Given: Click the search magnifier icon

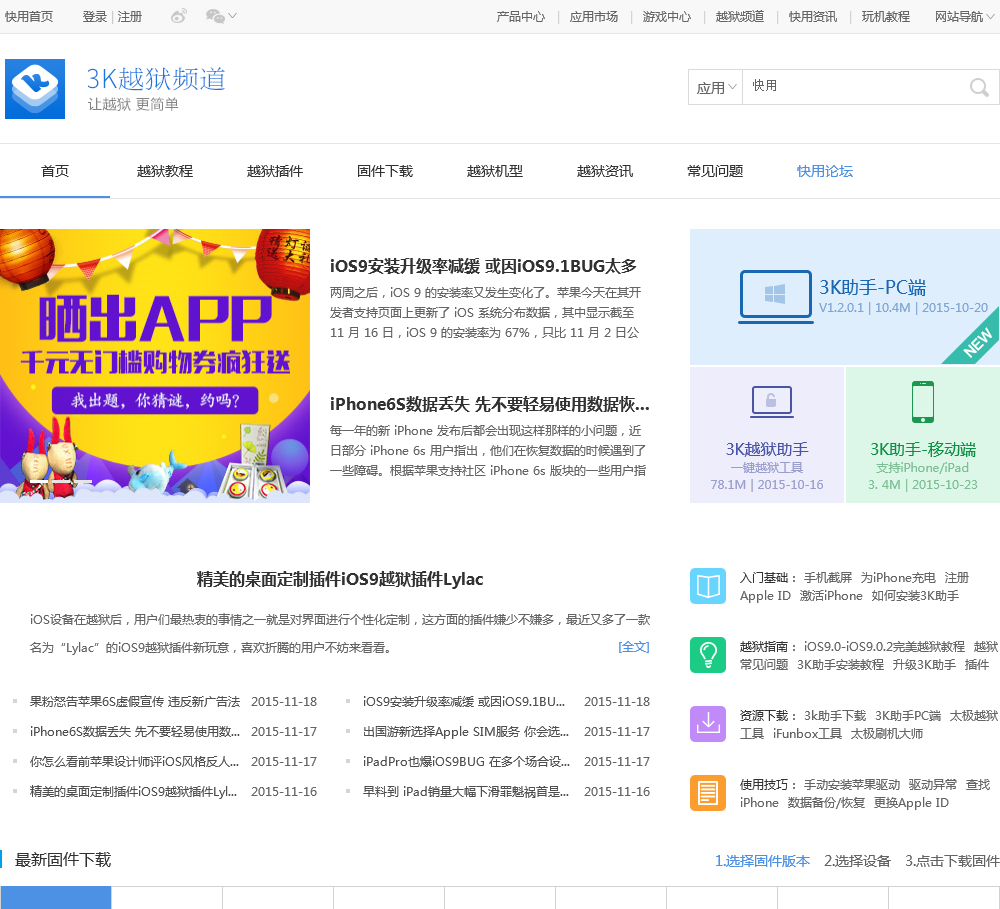Looking at the screenshot, I should [x=979, y=88].
